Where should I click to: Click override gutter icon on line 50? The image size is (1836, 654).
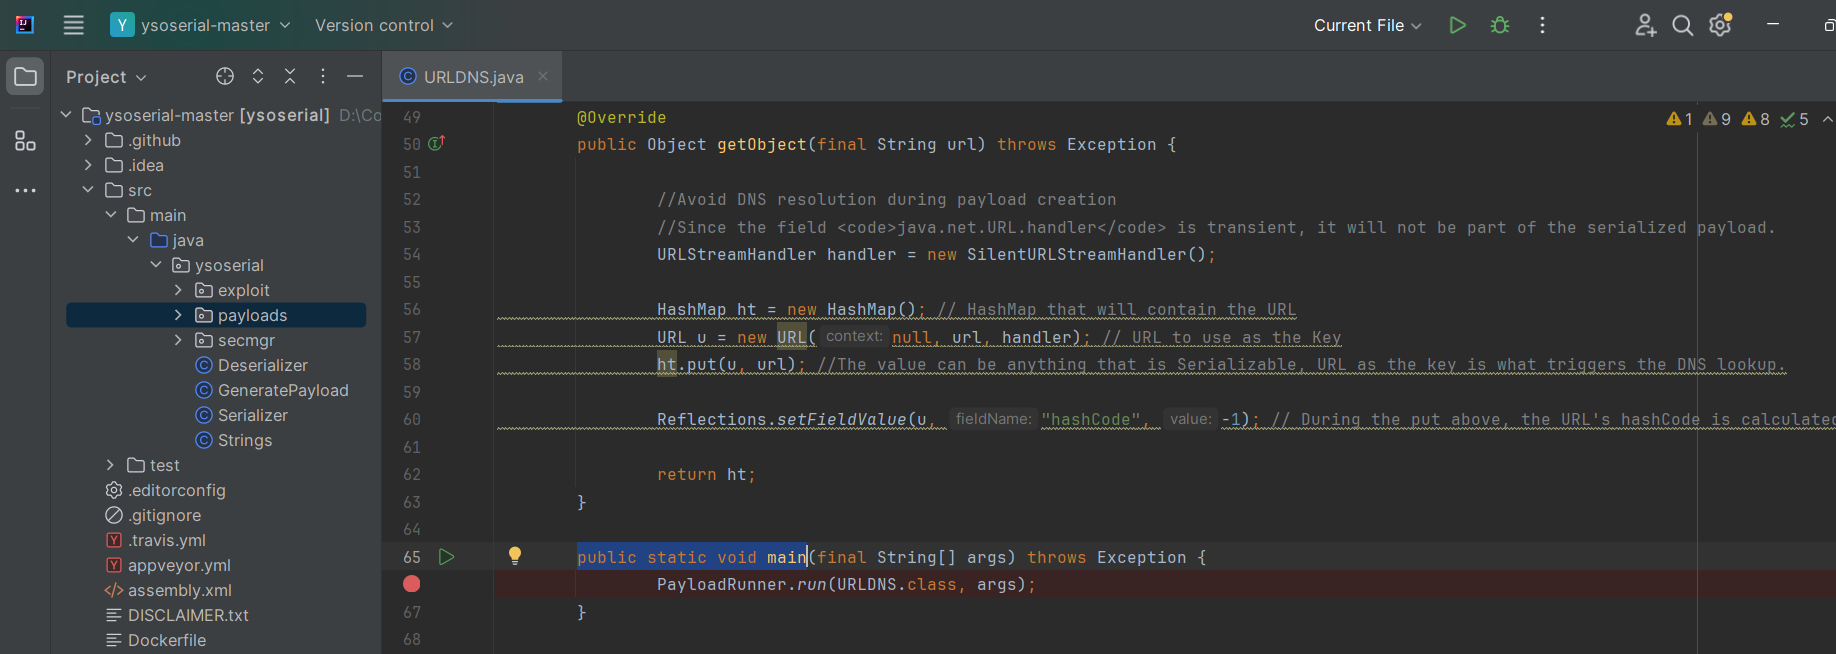437,143
